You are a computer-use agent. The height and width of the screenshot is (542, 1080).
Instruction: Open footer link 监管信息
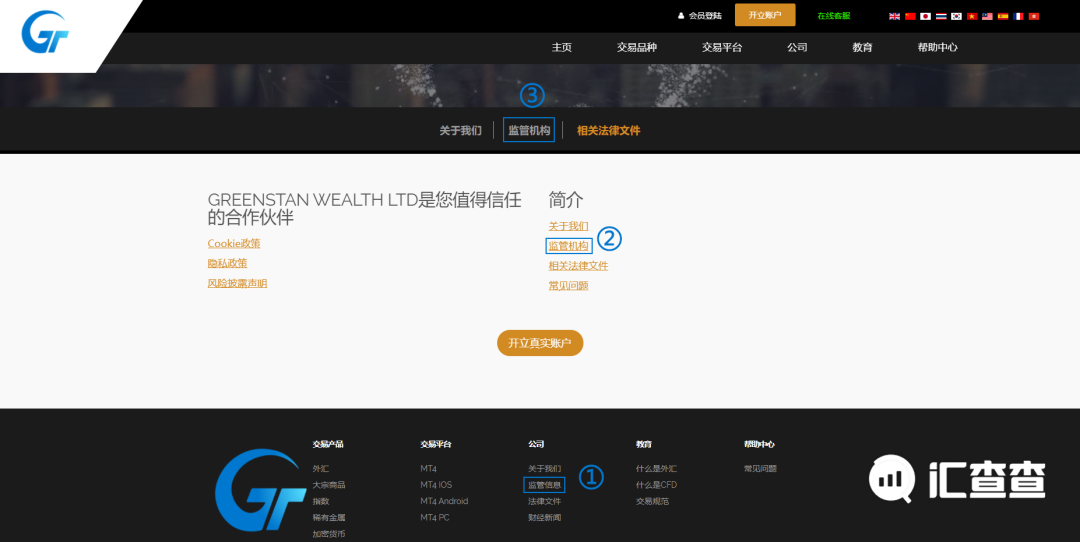click(x=544, y=485)
